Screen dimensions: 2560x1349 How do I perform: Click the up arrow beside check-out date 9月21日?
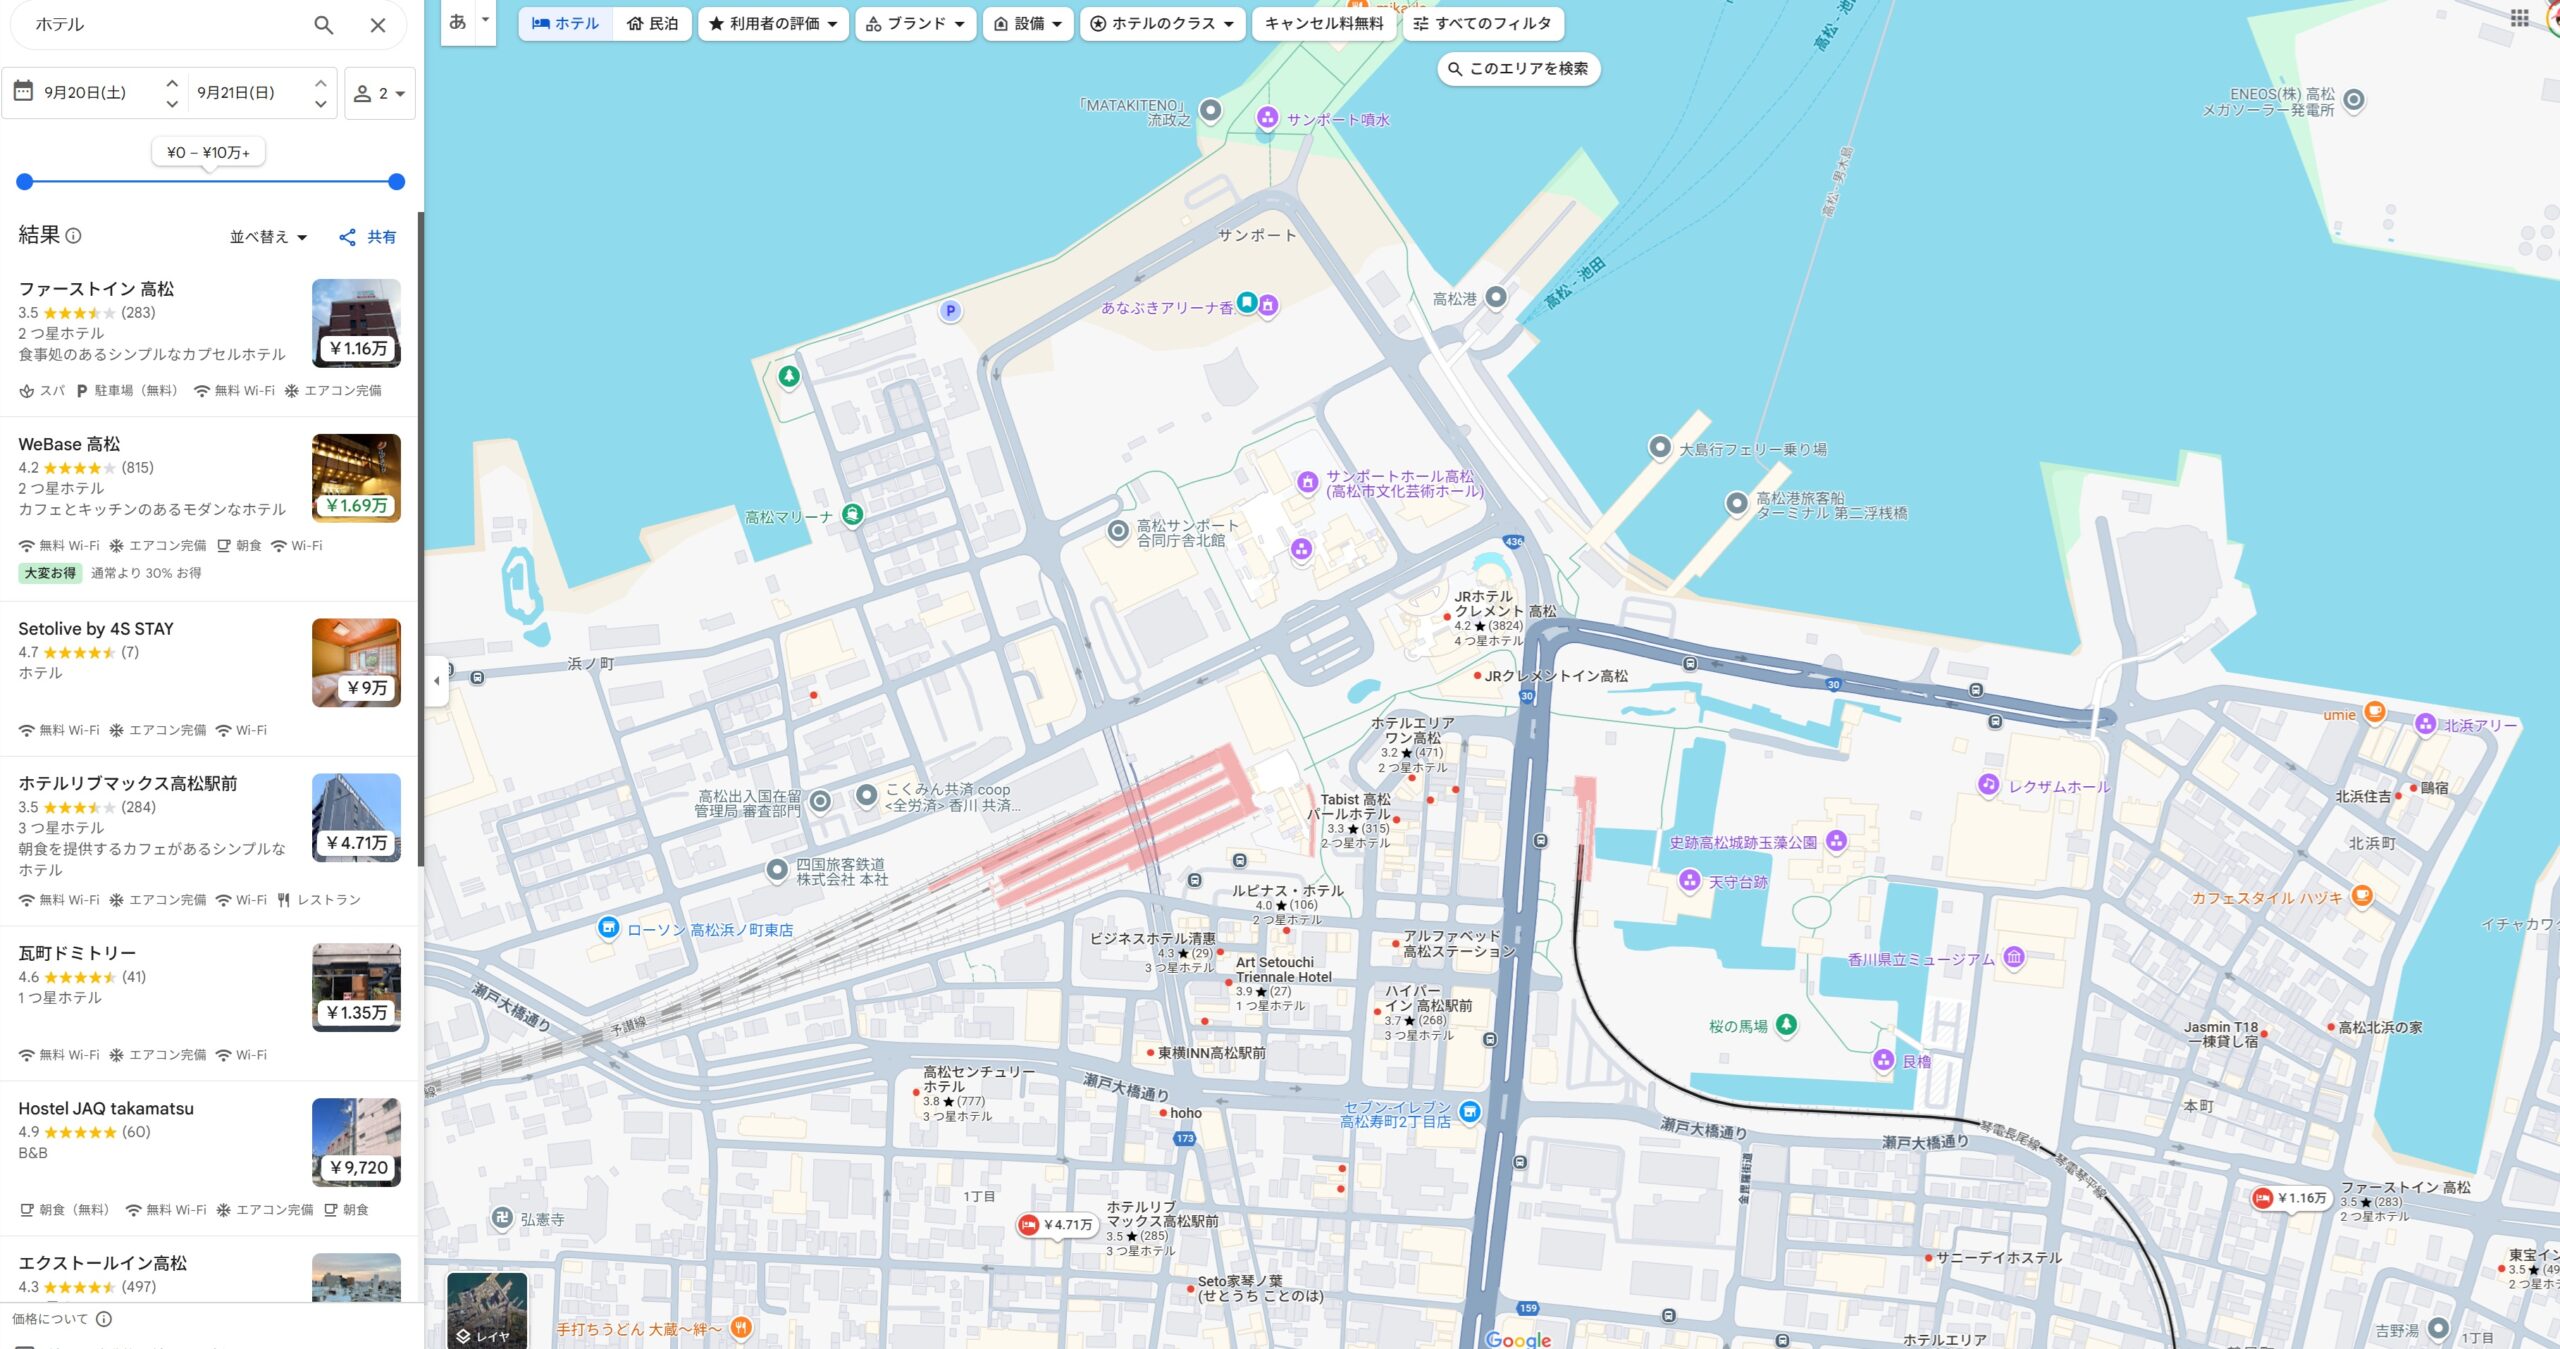click(320, 84)
